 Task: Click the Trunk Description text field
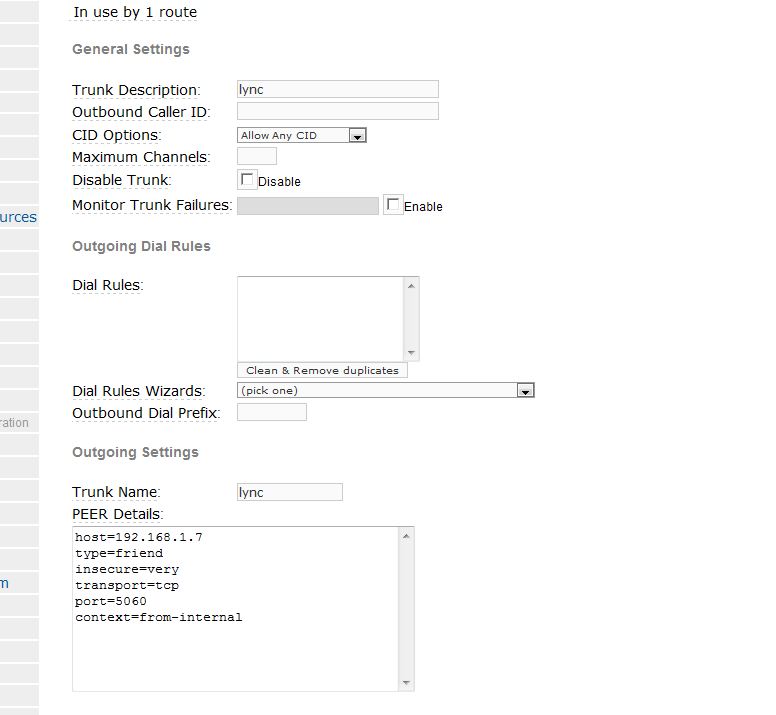tap(337, 89)
